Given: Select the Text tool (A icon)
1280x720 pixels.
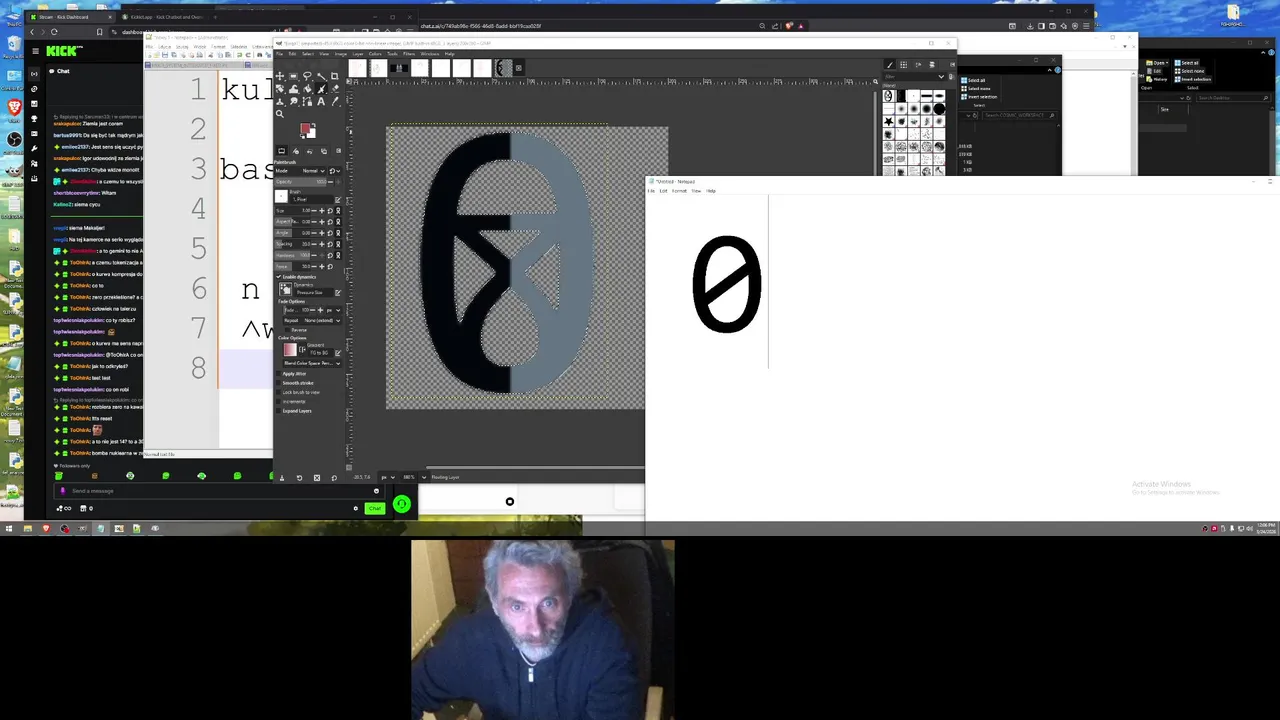Looking at the screenshot, I should point(321,101).
